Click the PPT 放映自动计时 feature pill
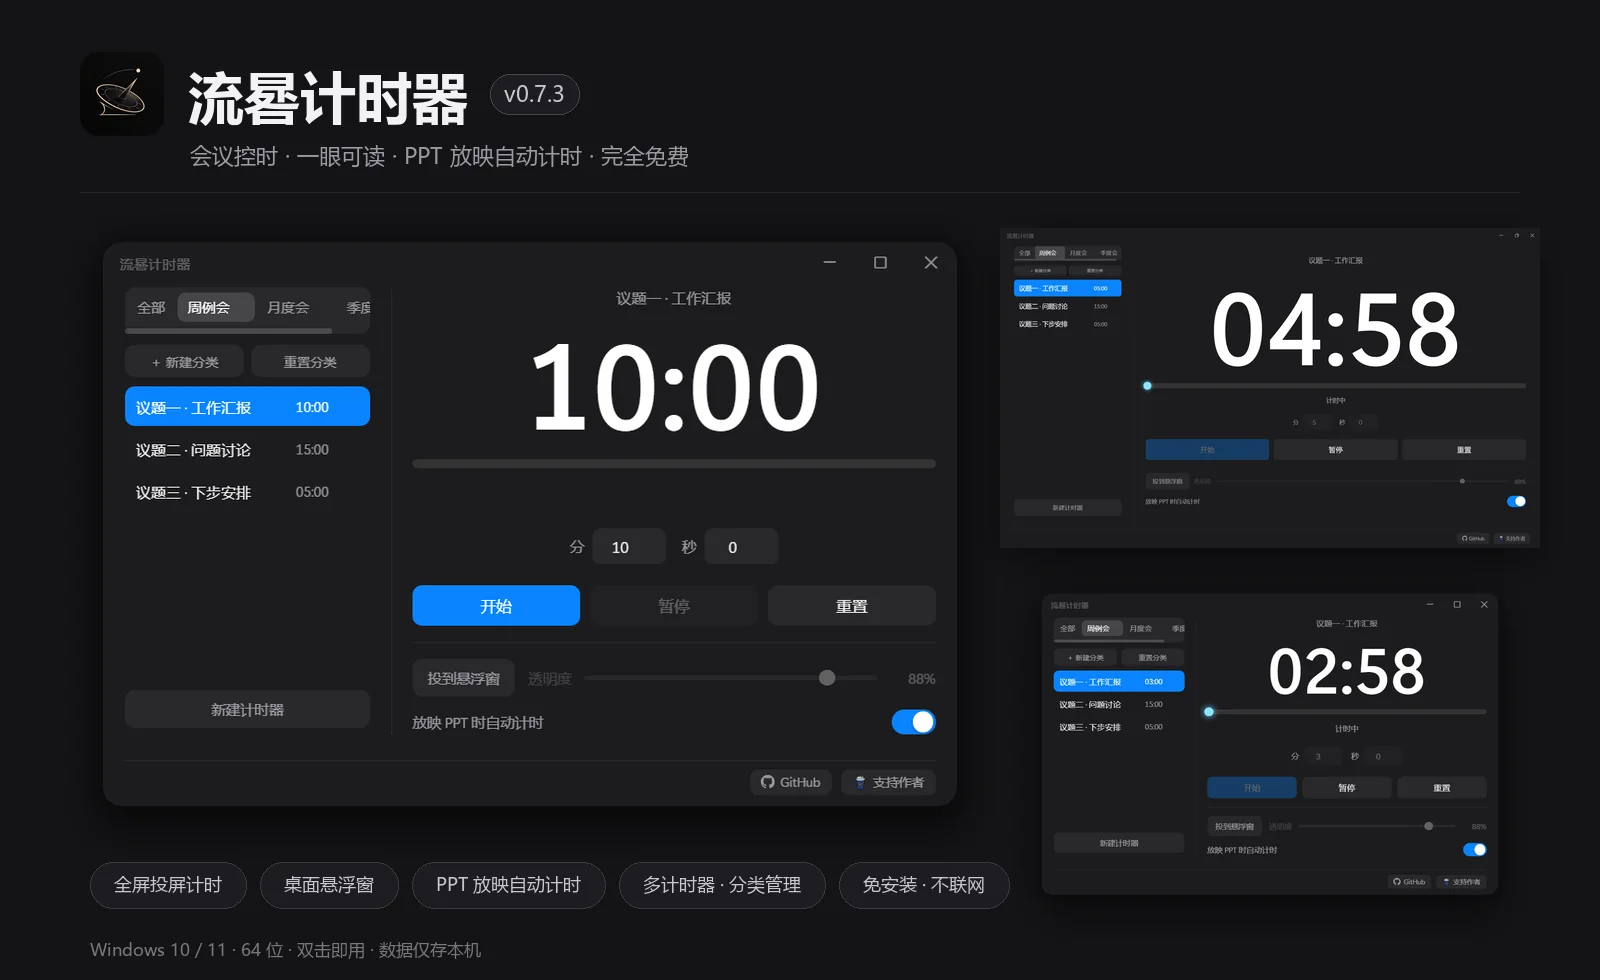The width and height of the screenshot is (1600, 980). tap(508, 885)
